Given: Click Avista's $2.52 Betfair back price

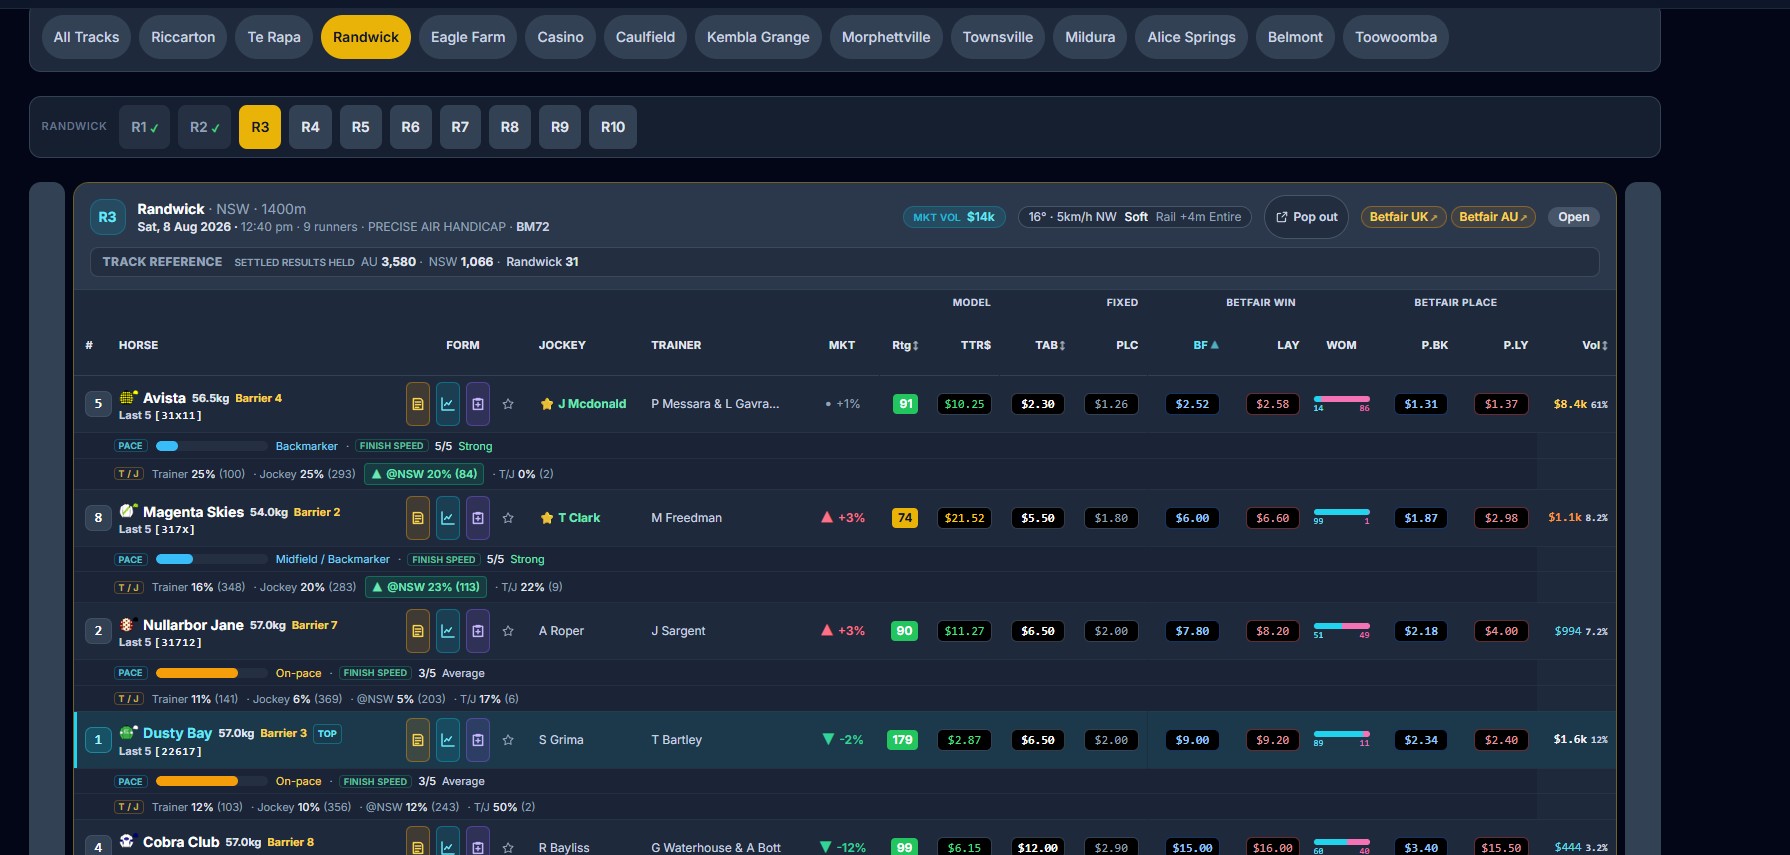Looking at the screenshot, I should point(1192,404).
